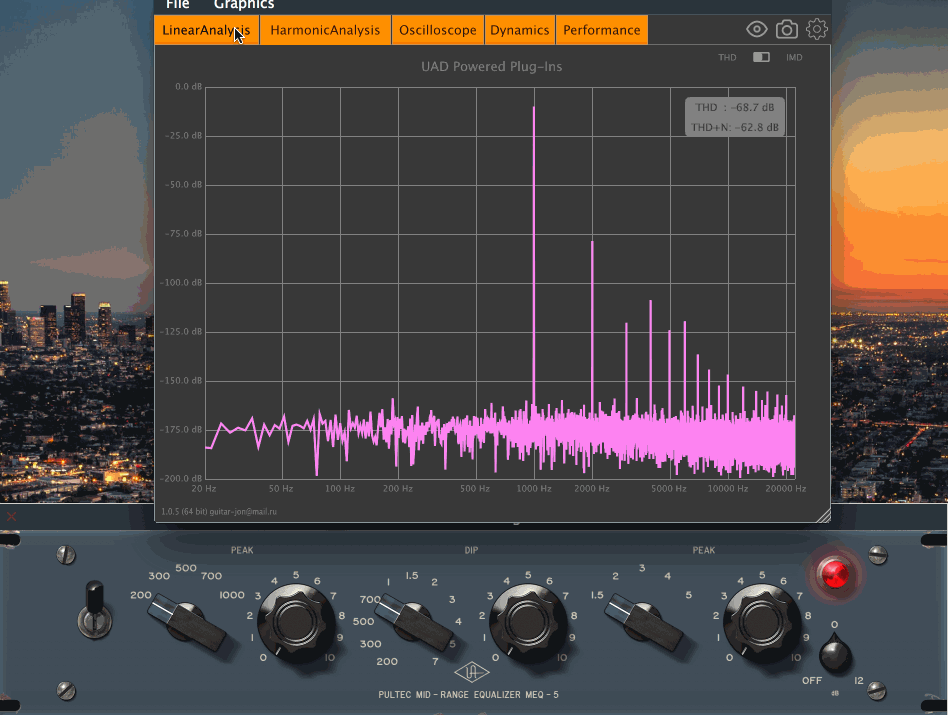948x715 pixels.
Task: Open the Performance tab
Action: pos(602,30)
